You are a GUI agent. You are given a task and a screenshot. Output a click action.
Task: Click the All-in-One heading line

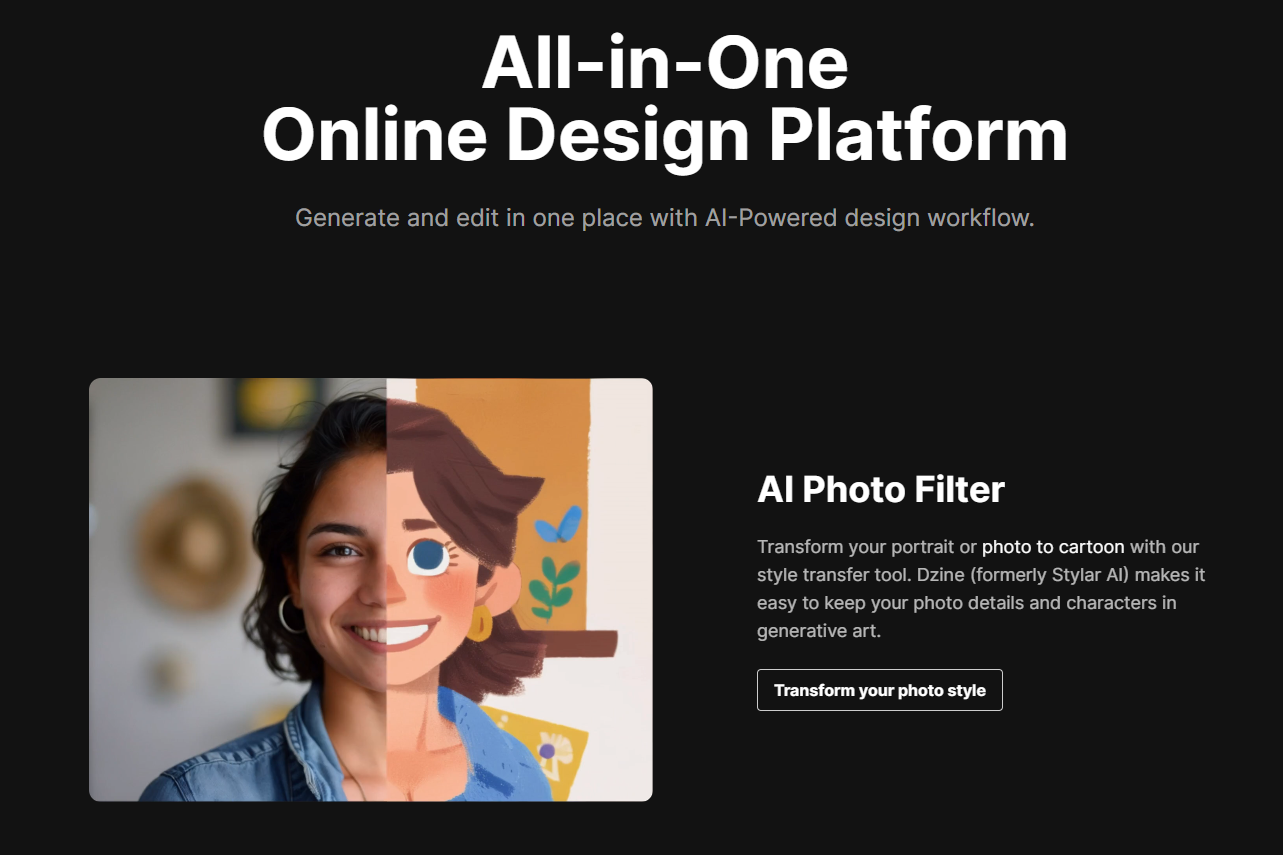(665, 62)
